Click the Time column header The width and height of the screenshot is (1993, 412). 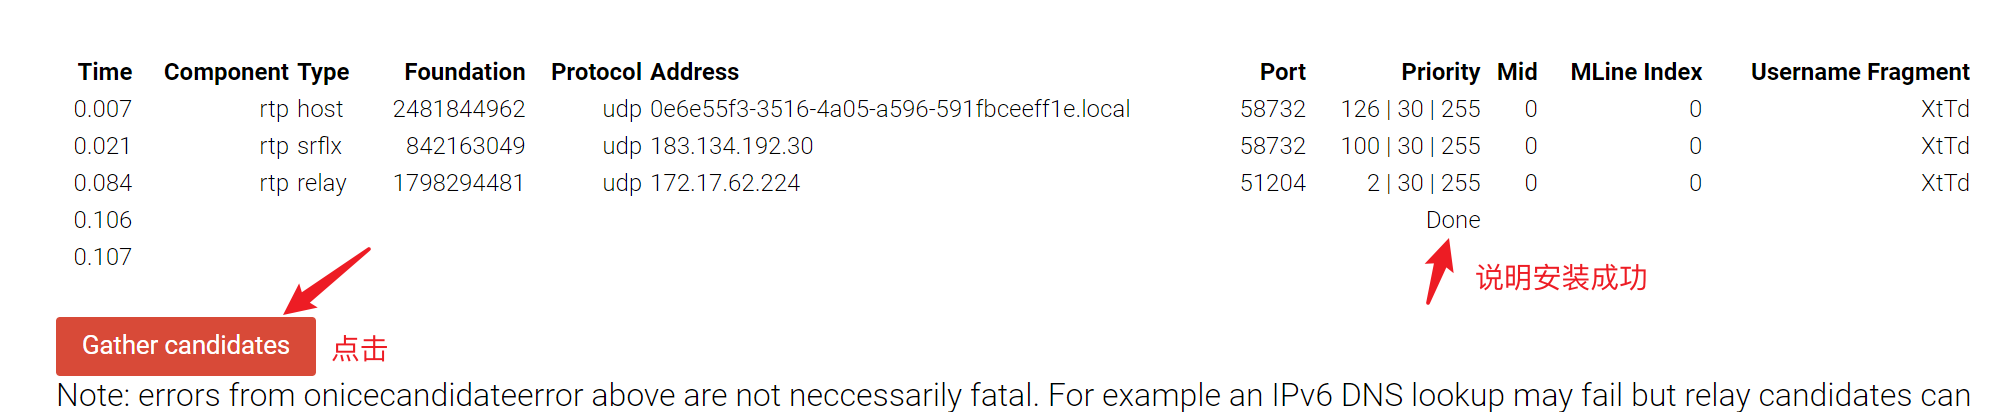[x=105, y=72]
